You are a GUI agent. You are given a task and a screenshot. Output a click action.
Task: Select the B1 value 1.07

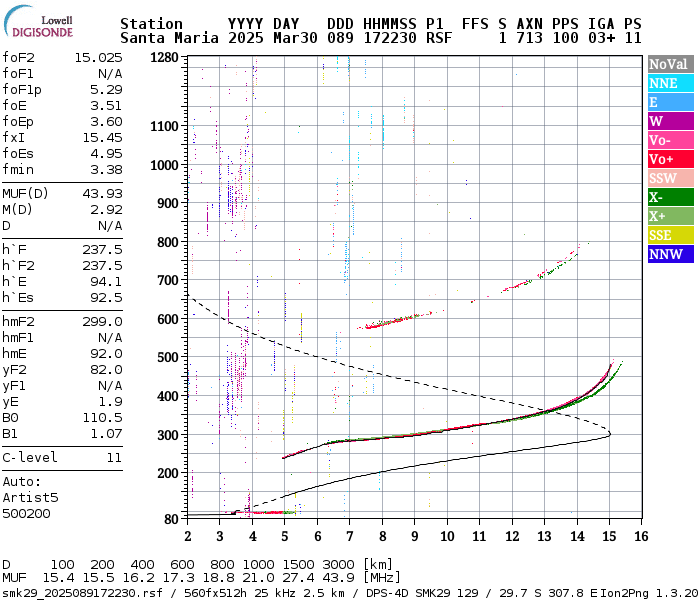coord(106,434)
